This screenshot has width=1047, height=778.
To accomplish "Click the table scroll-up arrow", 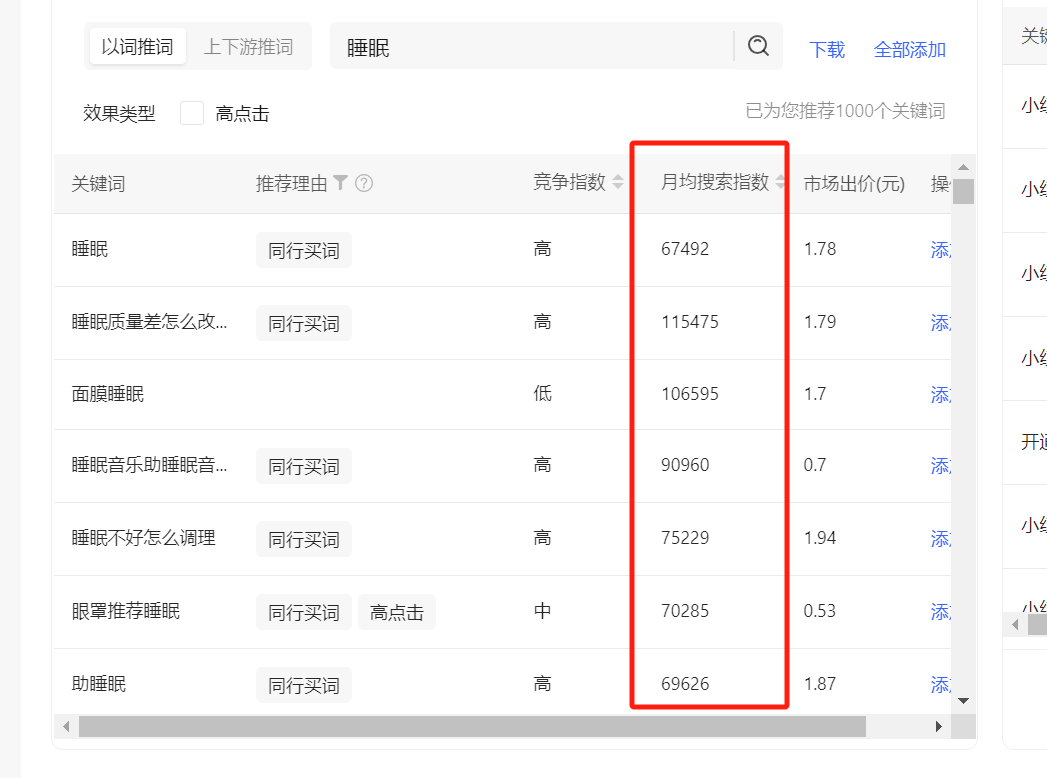I will pos(963,167).
